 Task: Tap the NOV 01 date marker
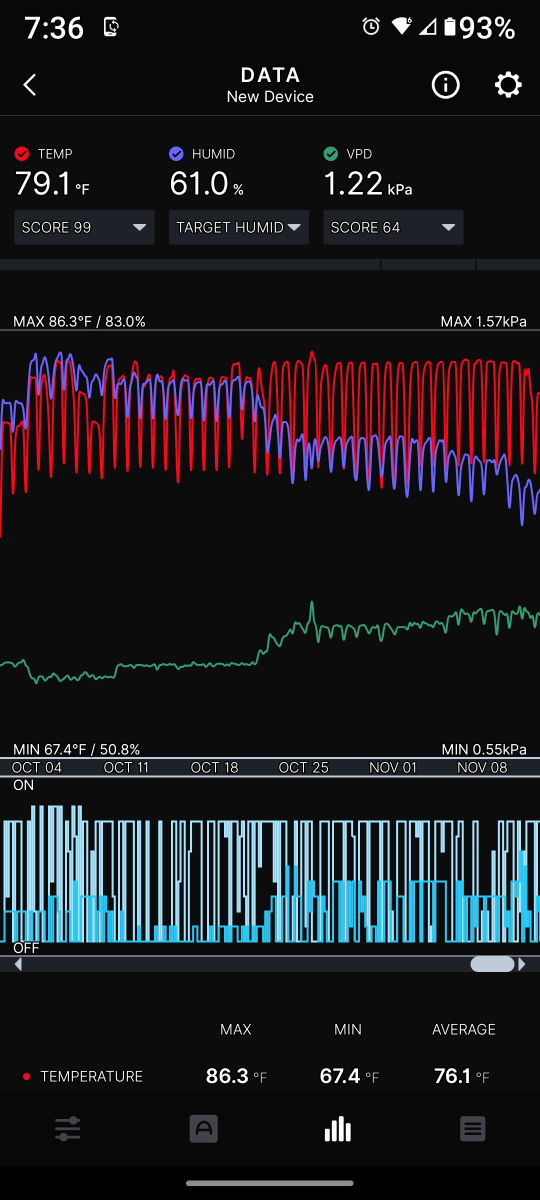click(x=392, y=768)
